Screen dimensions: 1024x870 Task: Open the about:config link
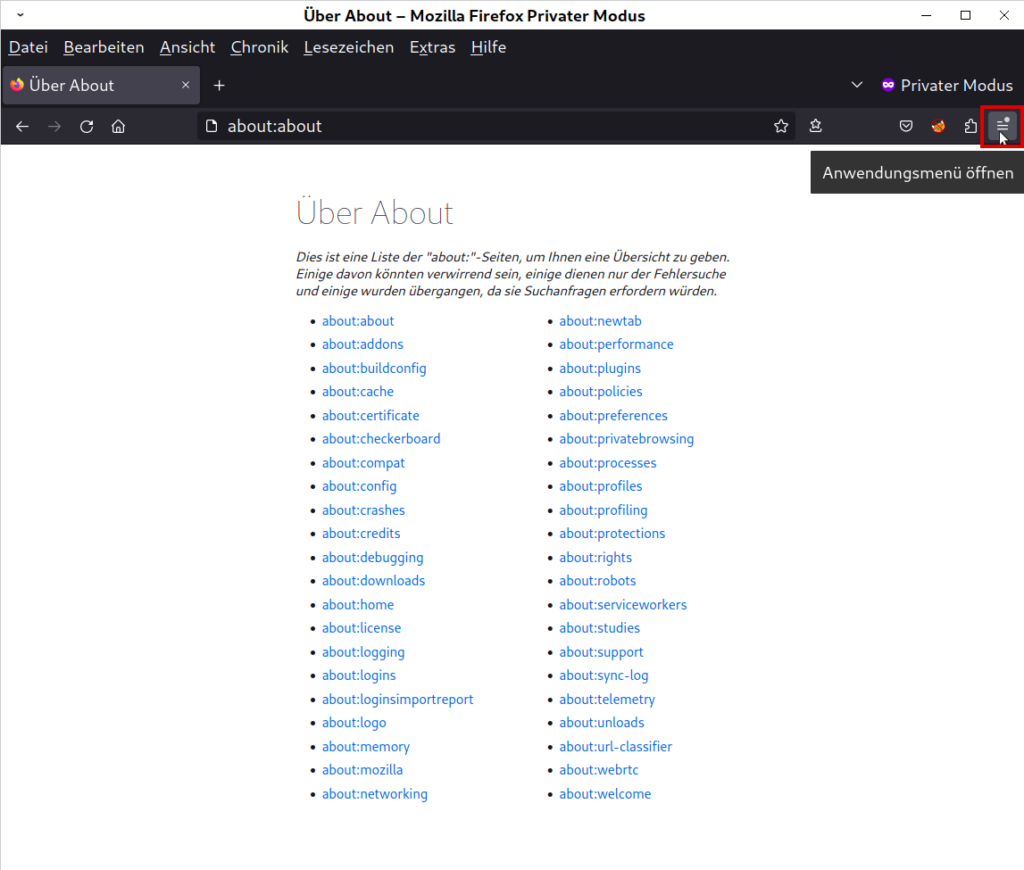(x=359, y=486)
